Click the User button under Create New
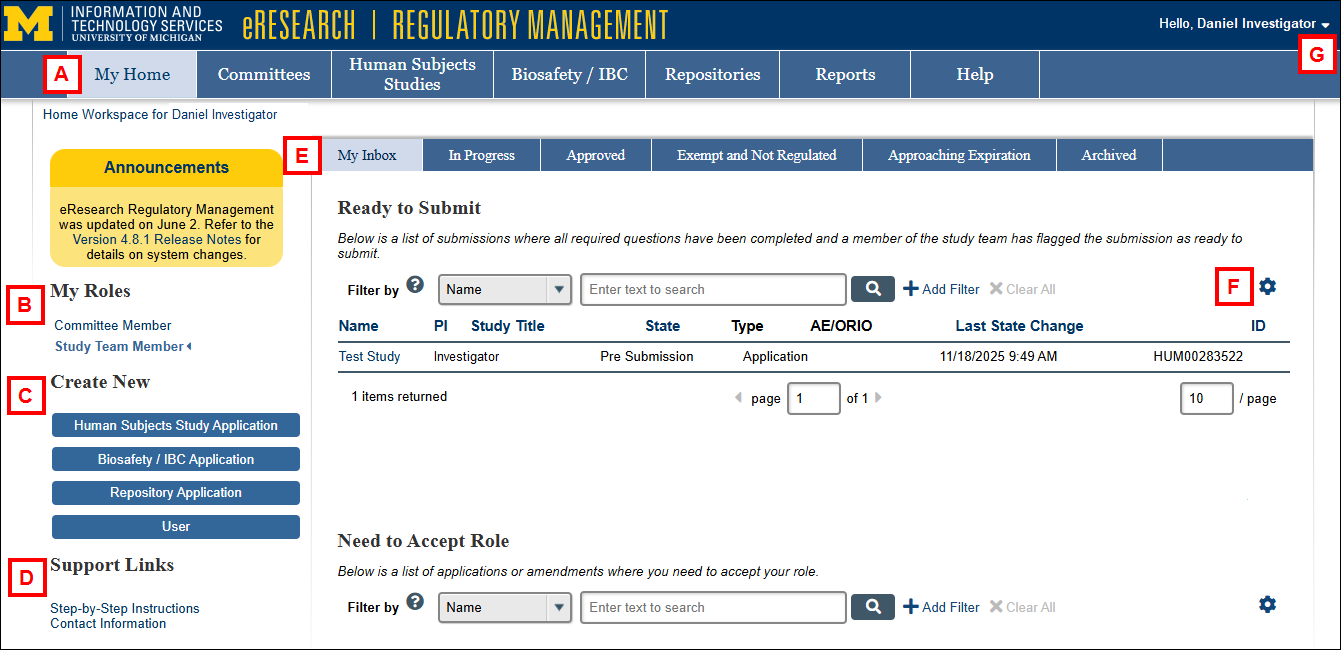 (176, 526)
